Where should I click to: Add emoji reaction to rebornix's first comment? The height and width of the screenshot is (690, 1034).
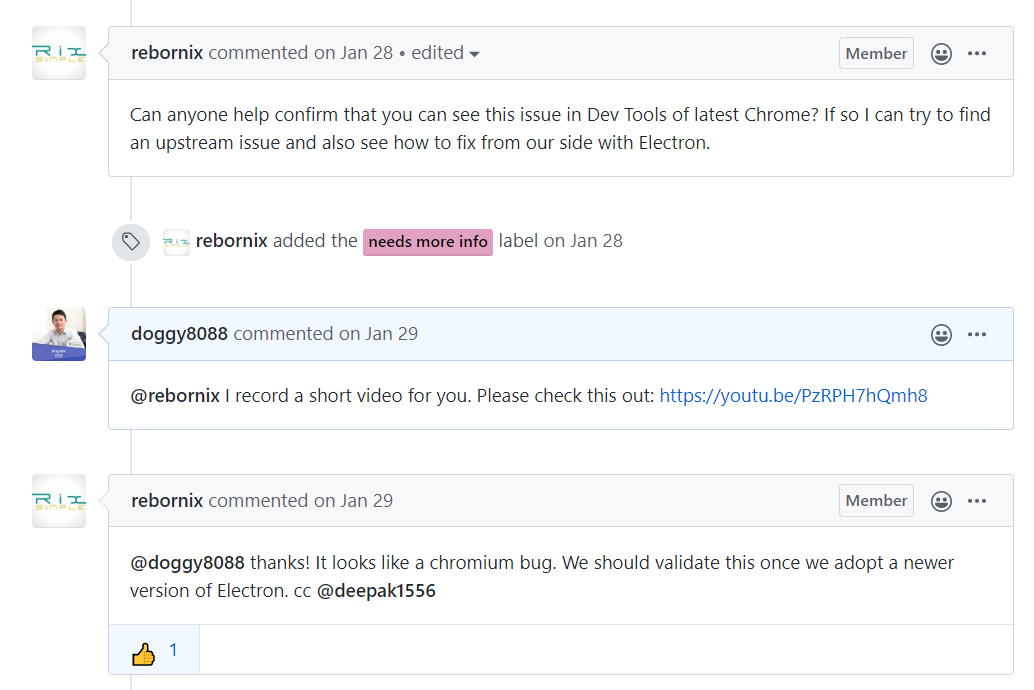click(x=941, y=54)
